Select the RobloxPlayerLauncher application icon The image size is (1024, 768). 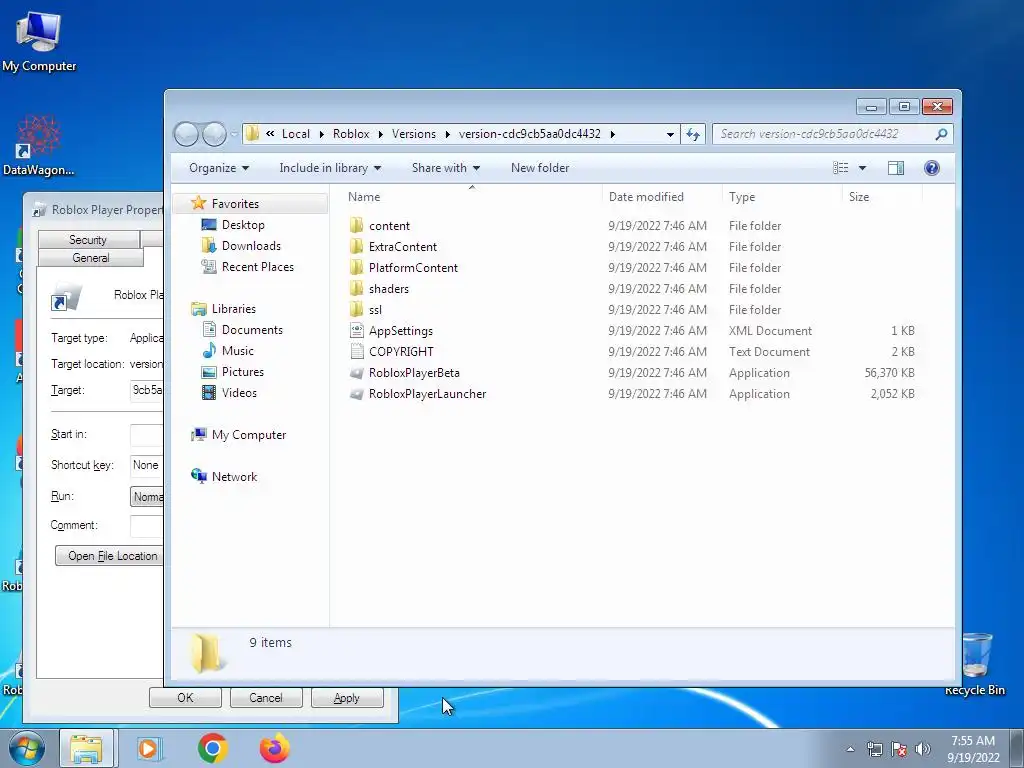click(357, 394)
